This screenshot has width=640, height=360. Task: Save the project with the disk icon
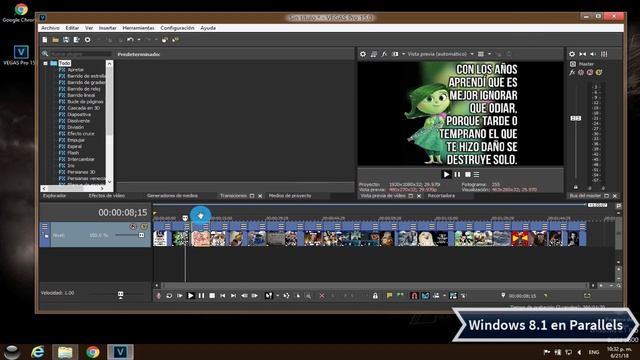tap(66, 40)
